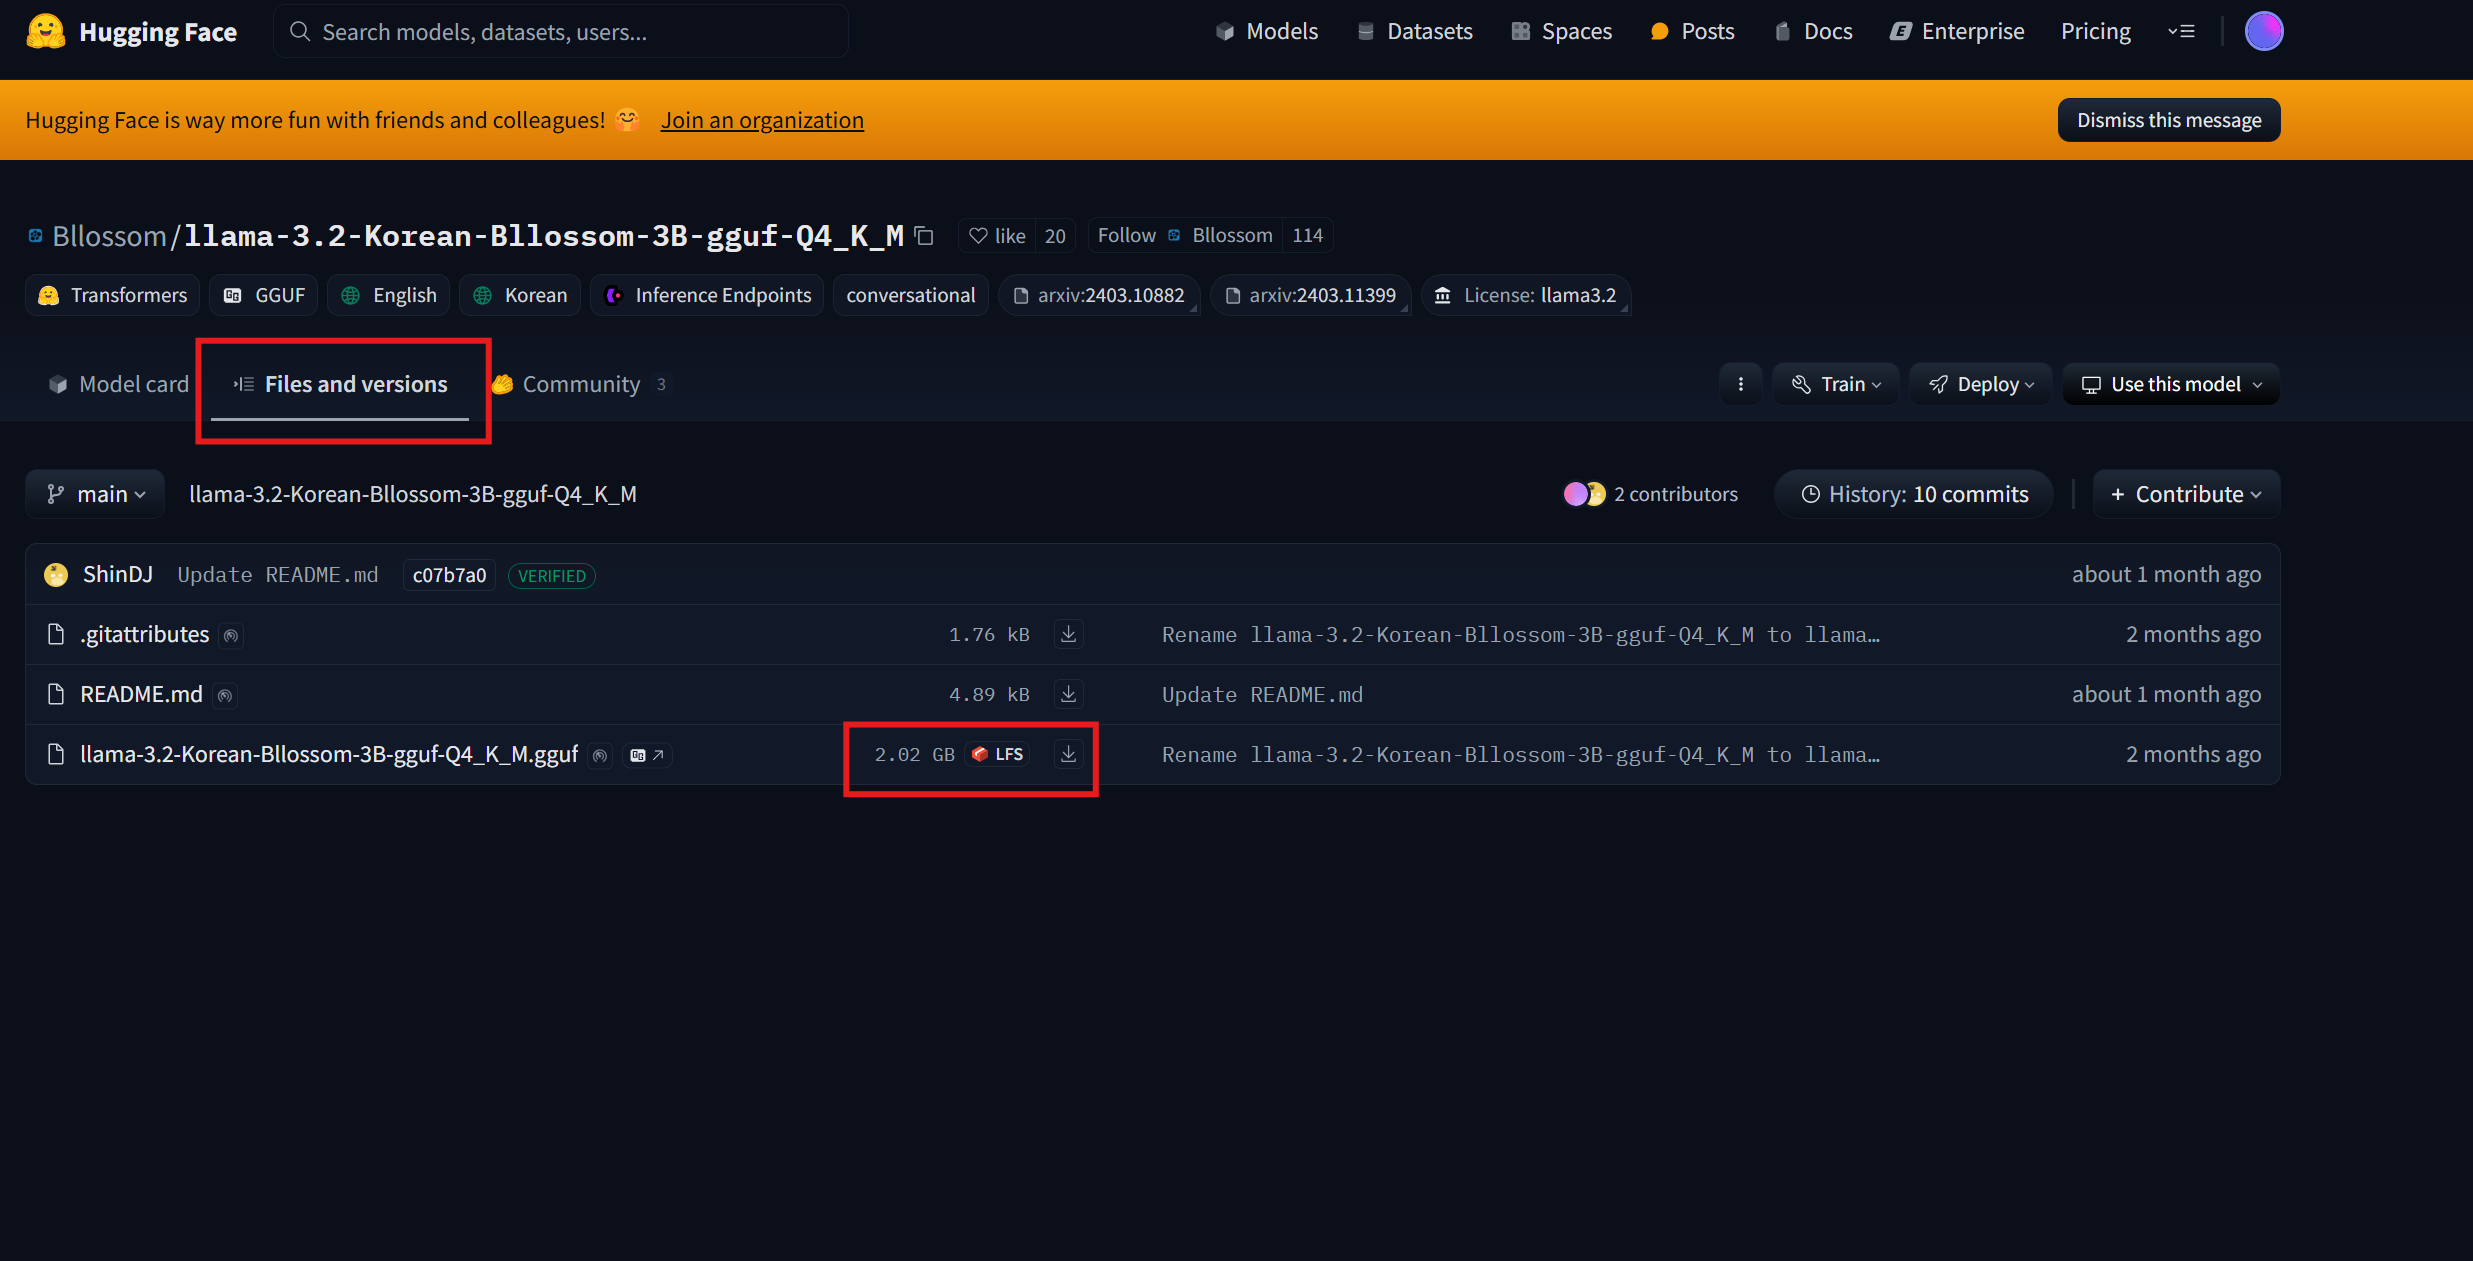The image size is (2473, 1261).
Task: Expand the Contribute dropdown
Action: [2186, 494]
